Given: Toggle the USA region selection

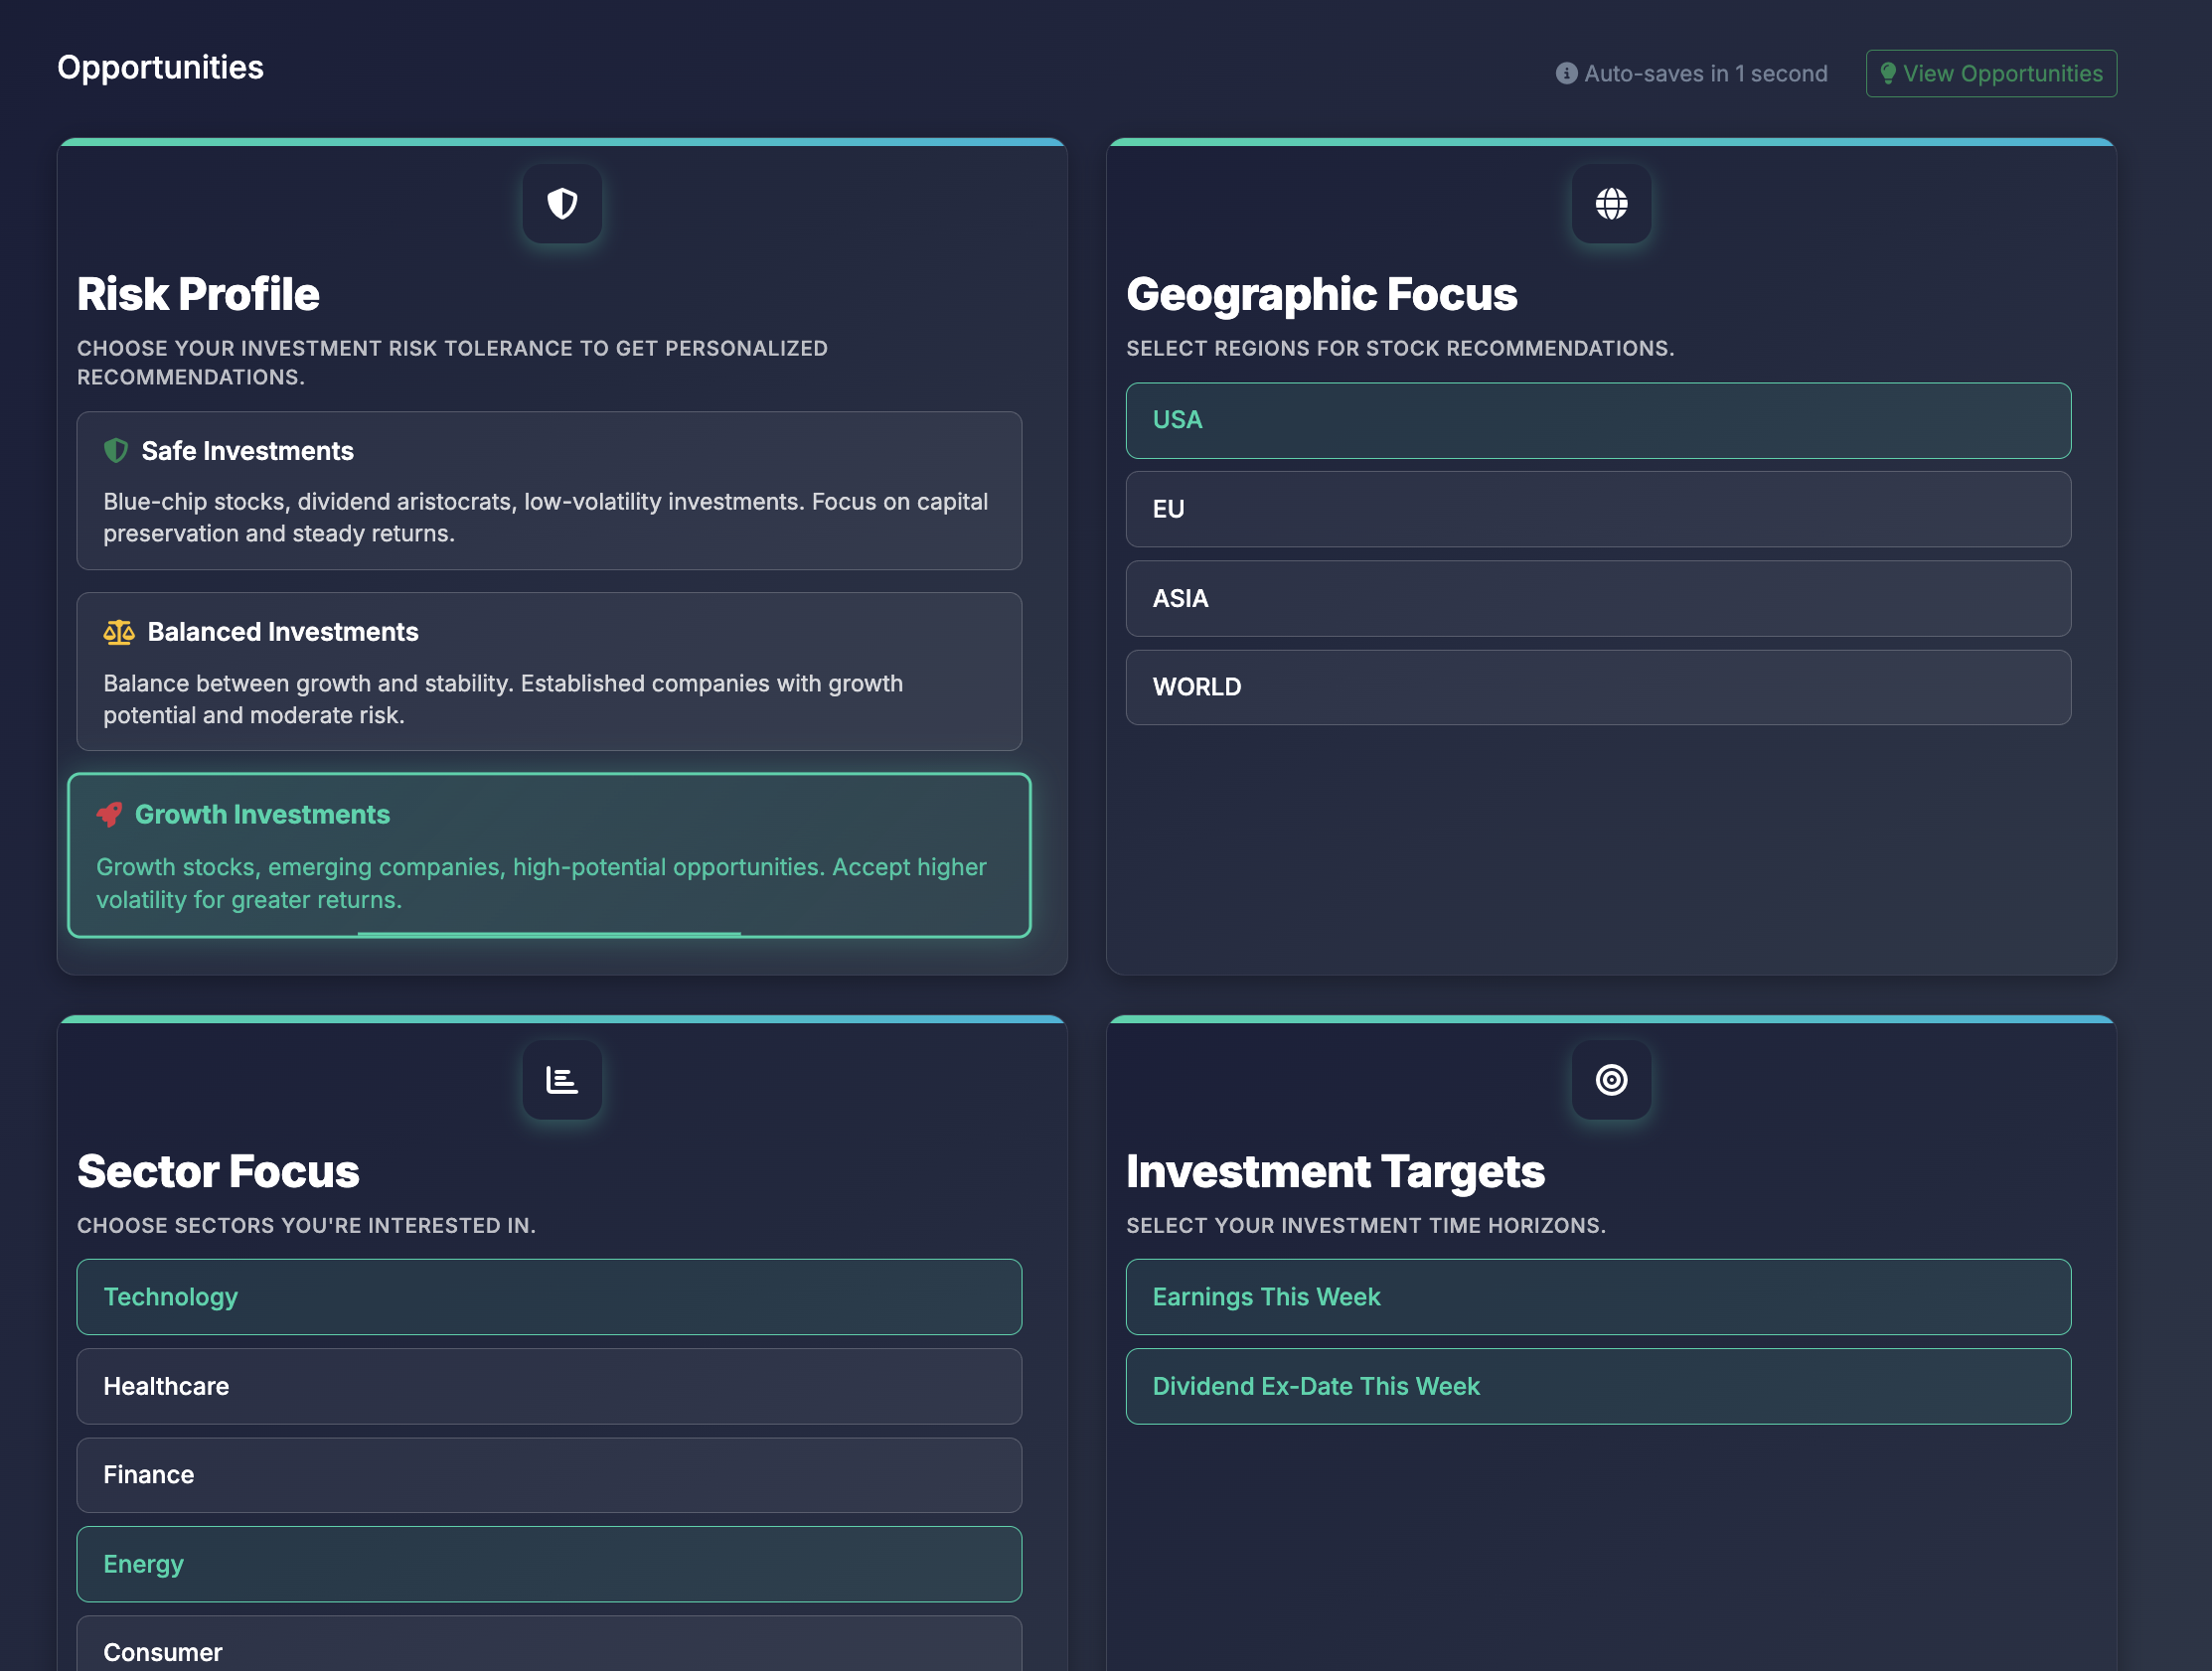Looking at the screenshot, I should 1598,421.
